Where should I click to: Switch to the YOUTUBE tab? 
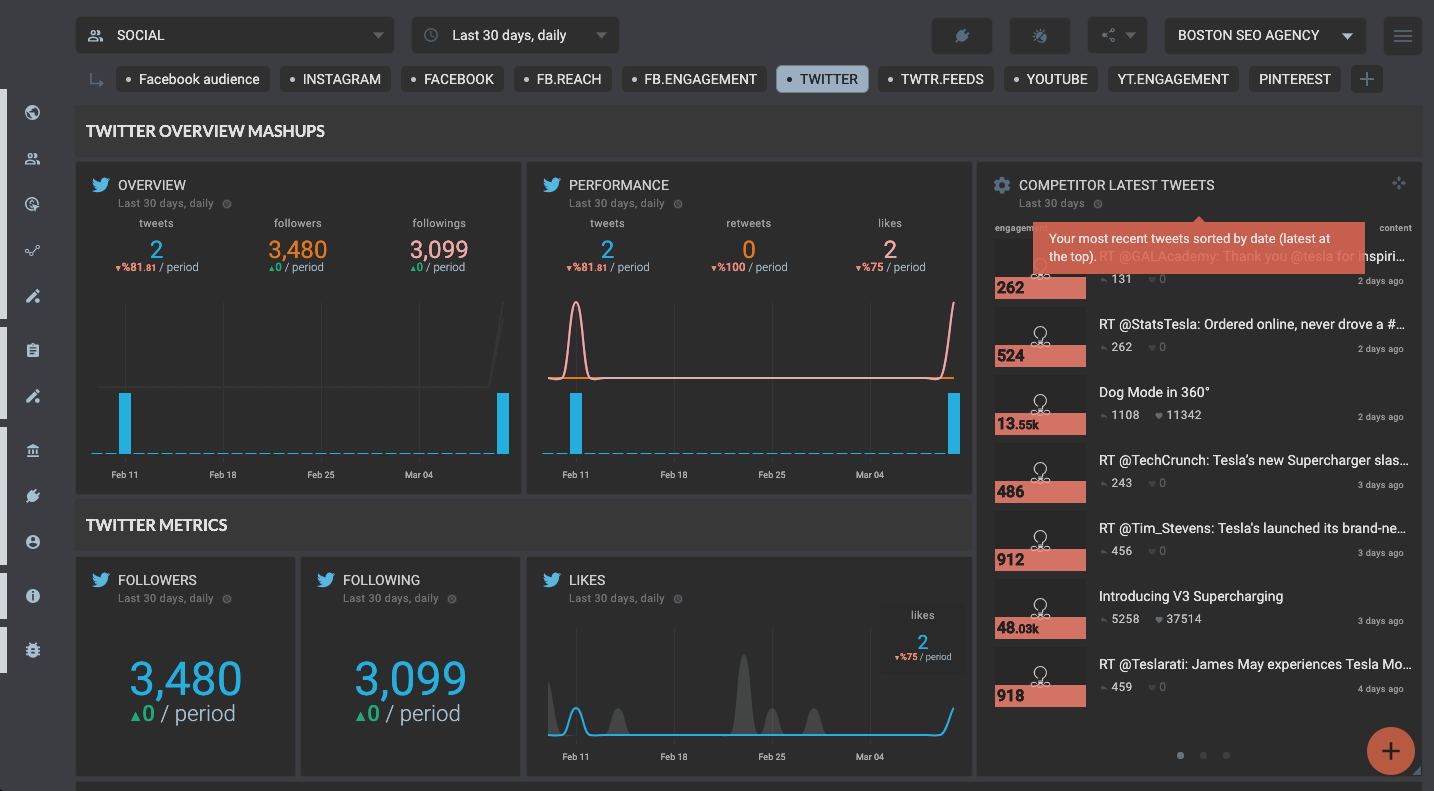click(1051, 79)
